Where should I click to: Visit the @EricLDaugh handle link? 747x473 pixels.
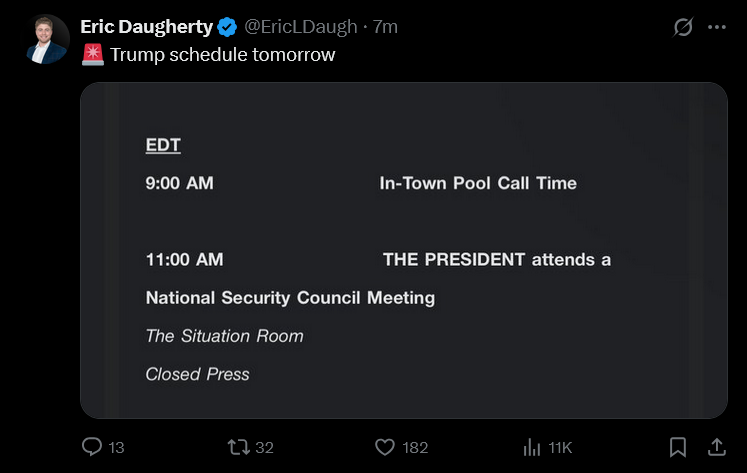[x=301, y=27]
